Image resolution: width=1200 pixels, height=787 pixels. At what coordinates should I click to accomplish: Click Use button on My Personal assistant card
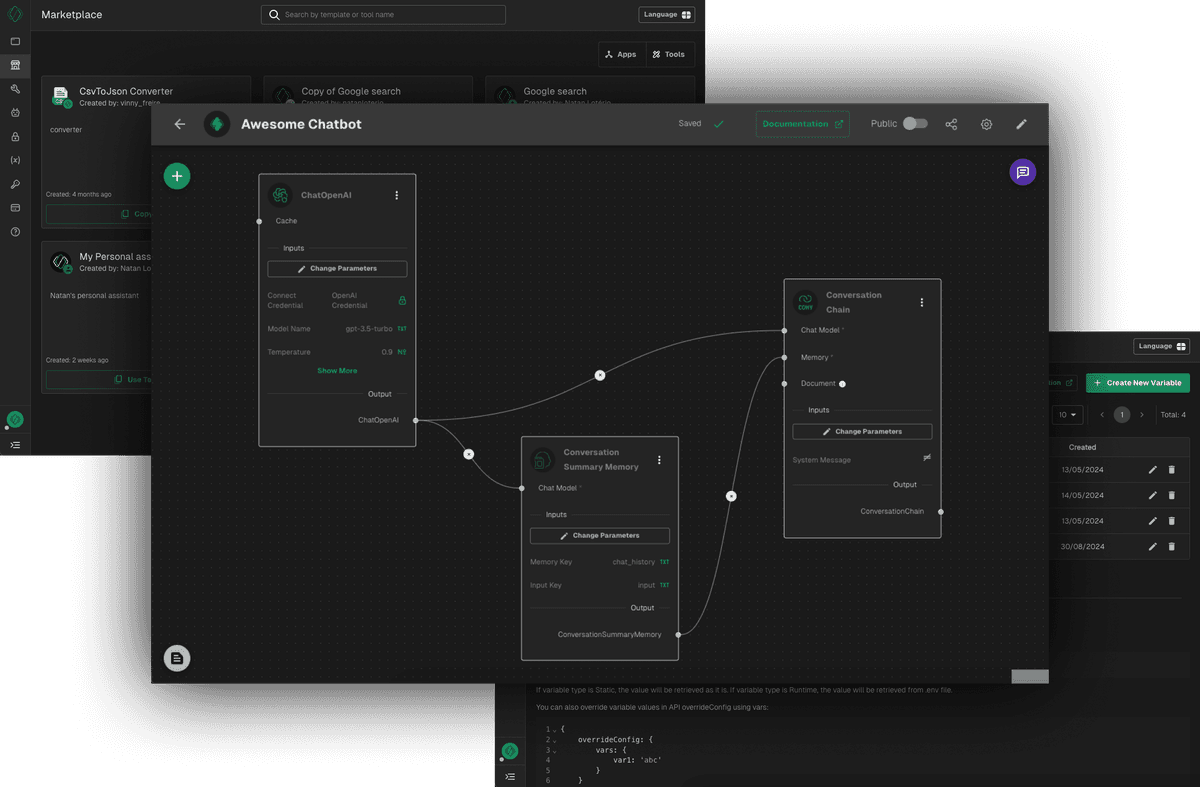coord(98,379)
